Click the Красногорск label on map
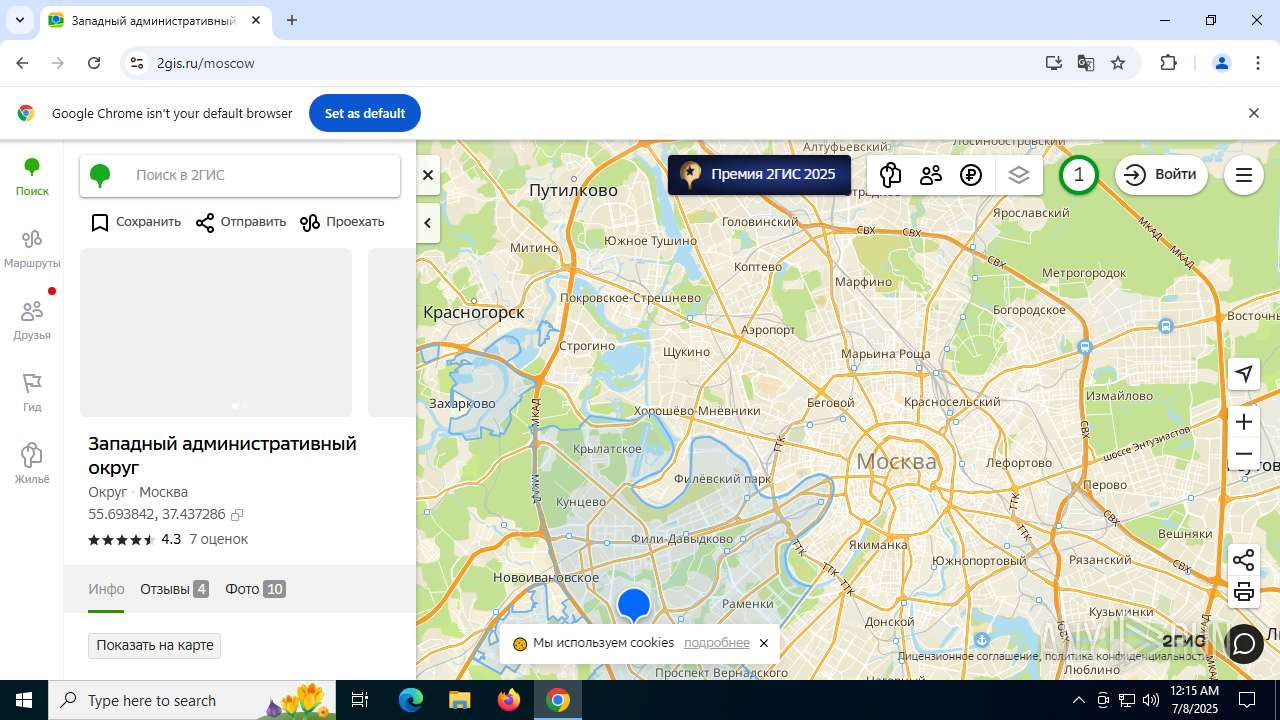Image resolution: width=1280 pixels, height=720 pixels. (x=474, y=313)
